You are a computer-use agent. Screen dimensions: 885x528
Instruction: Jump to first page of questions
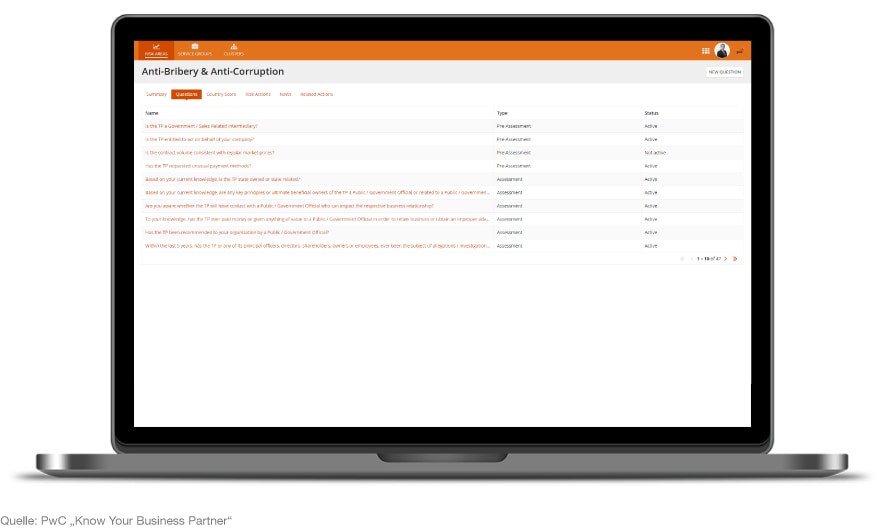(682, 259)
